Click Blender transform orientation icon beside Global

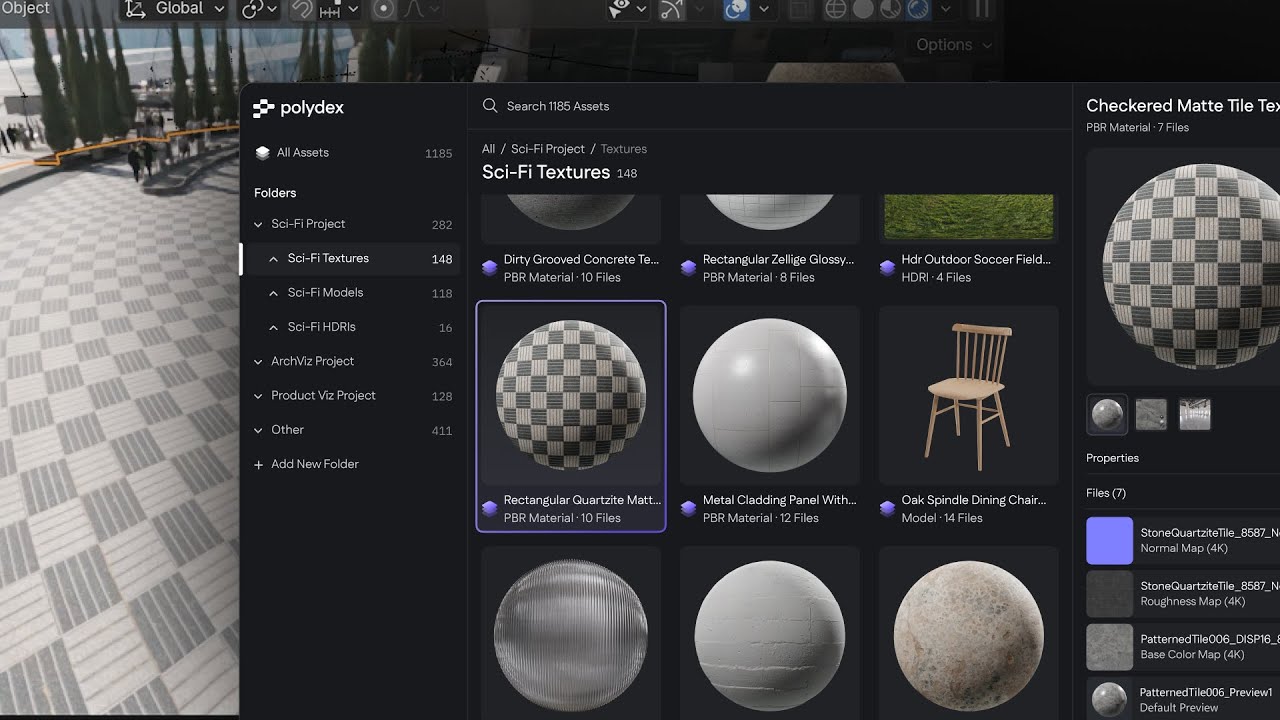tap(134, 9)
